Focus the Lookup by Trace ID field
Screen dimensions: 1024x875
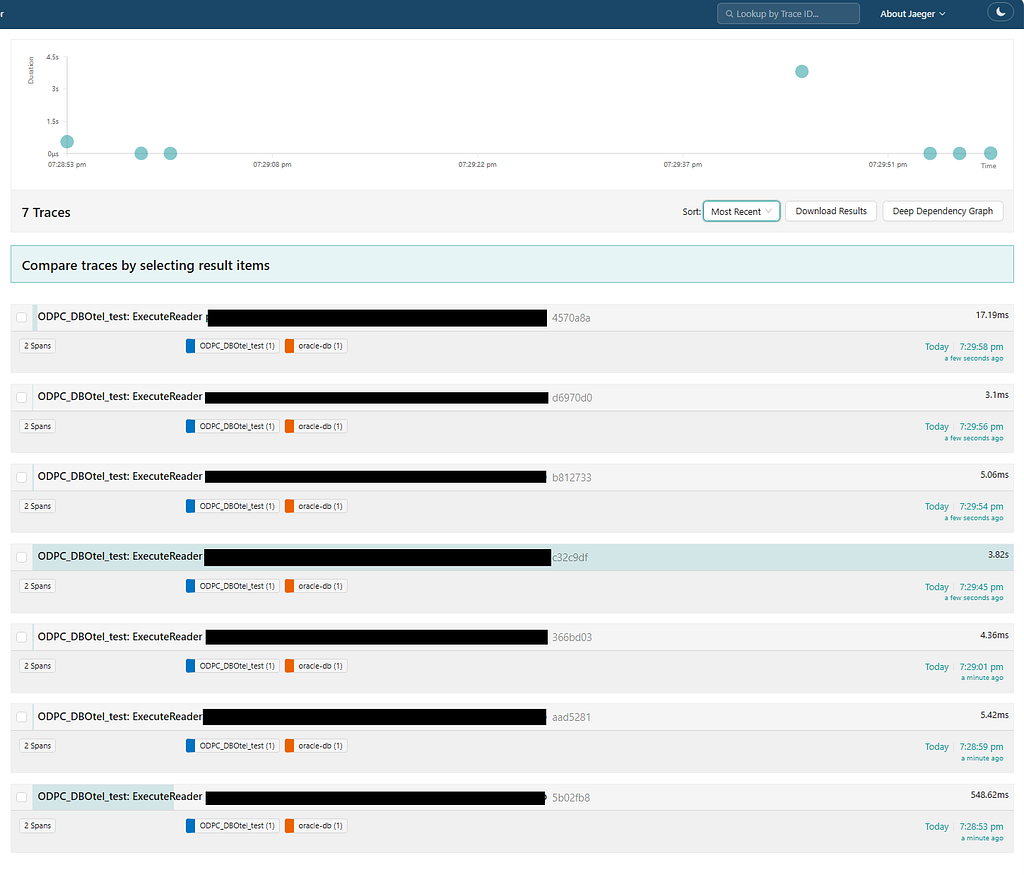(x=788, y=14)
